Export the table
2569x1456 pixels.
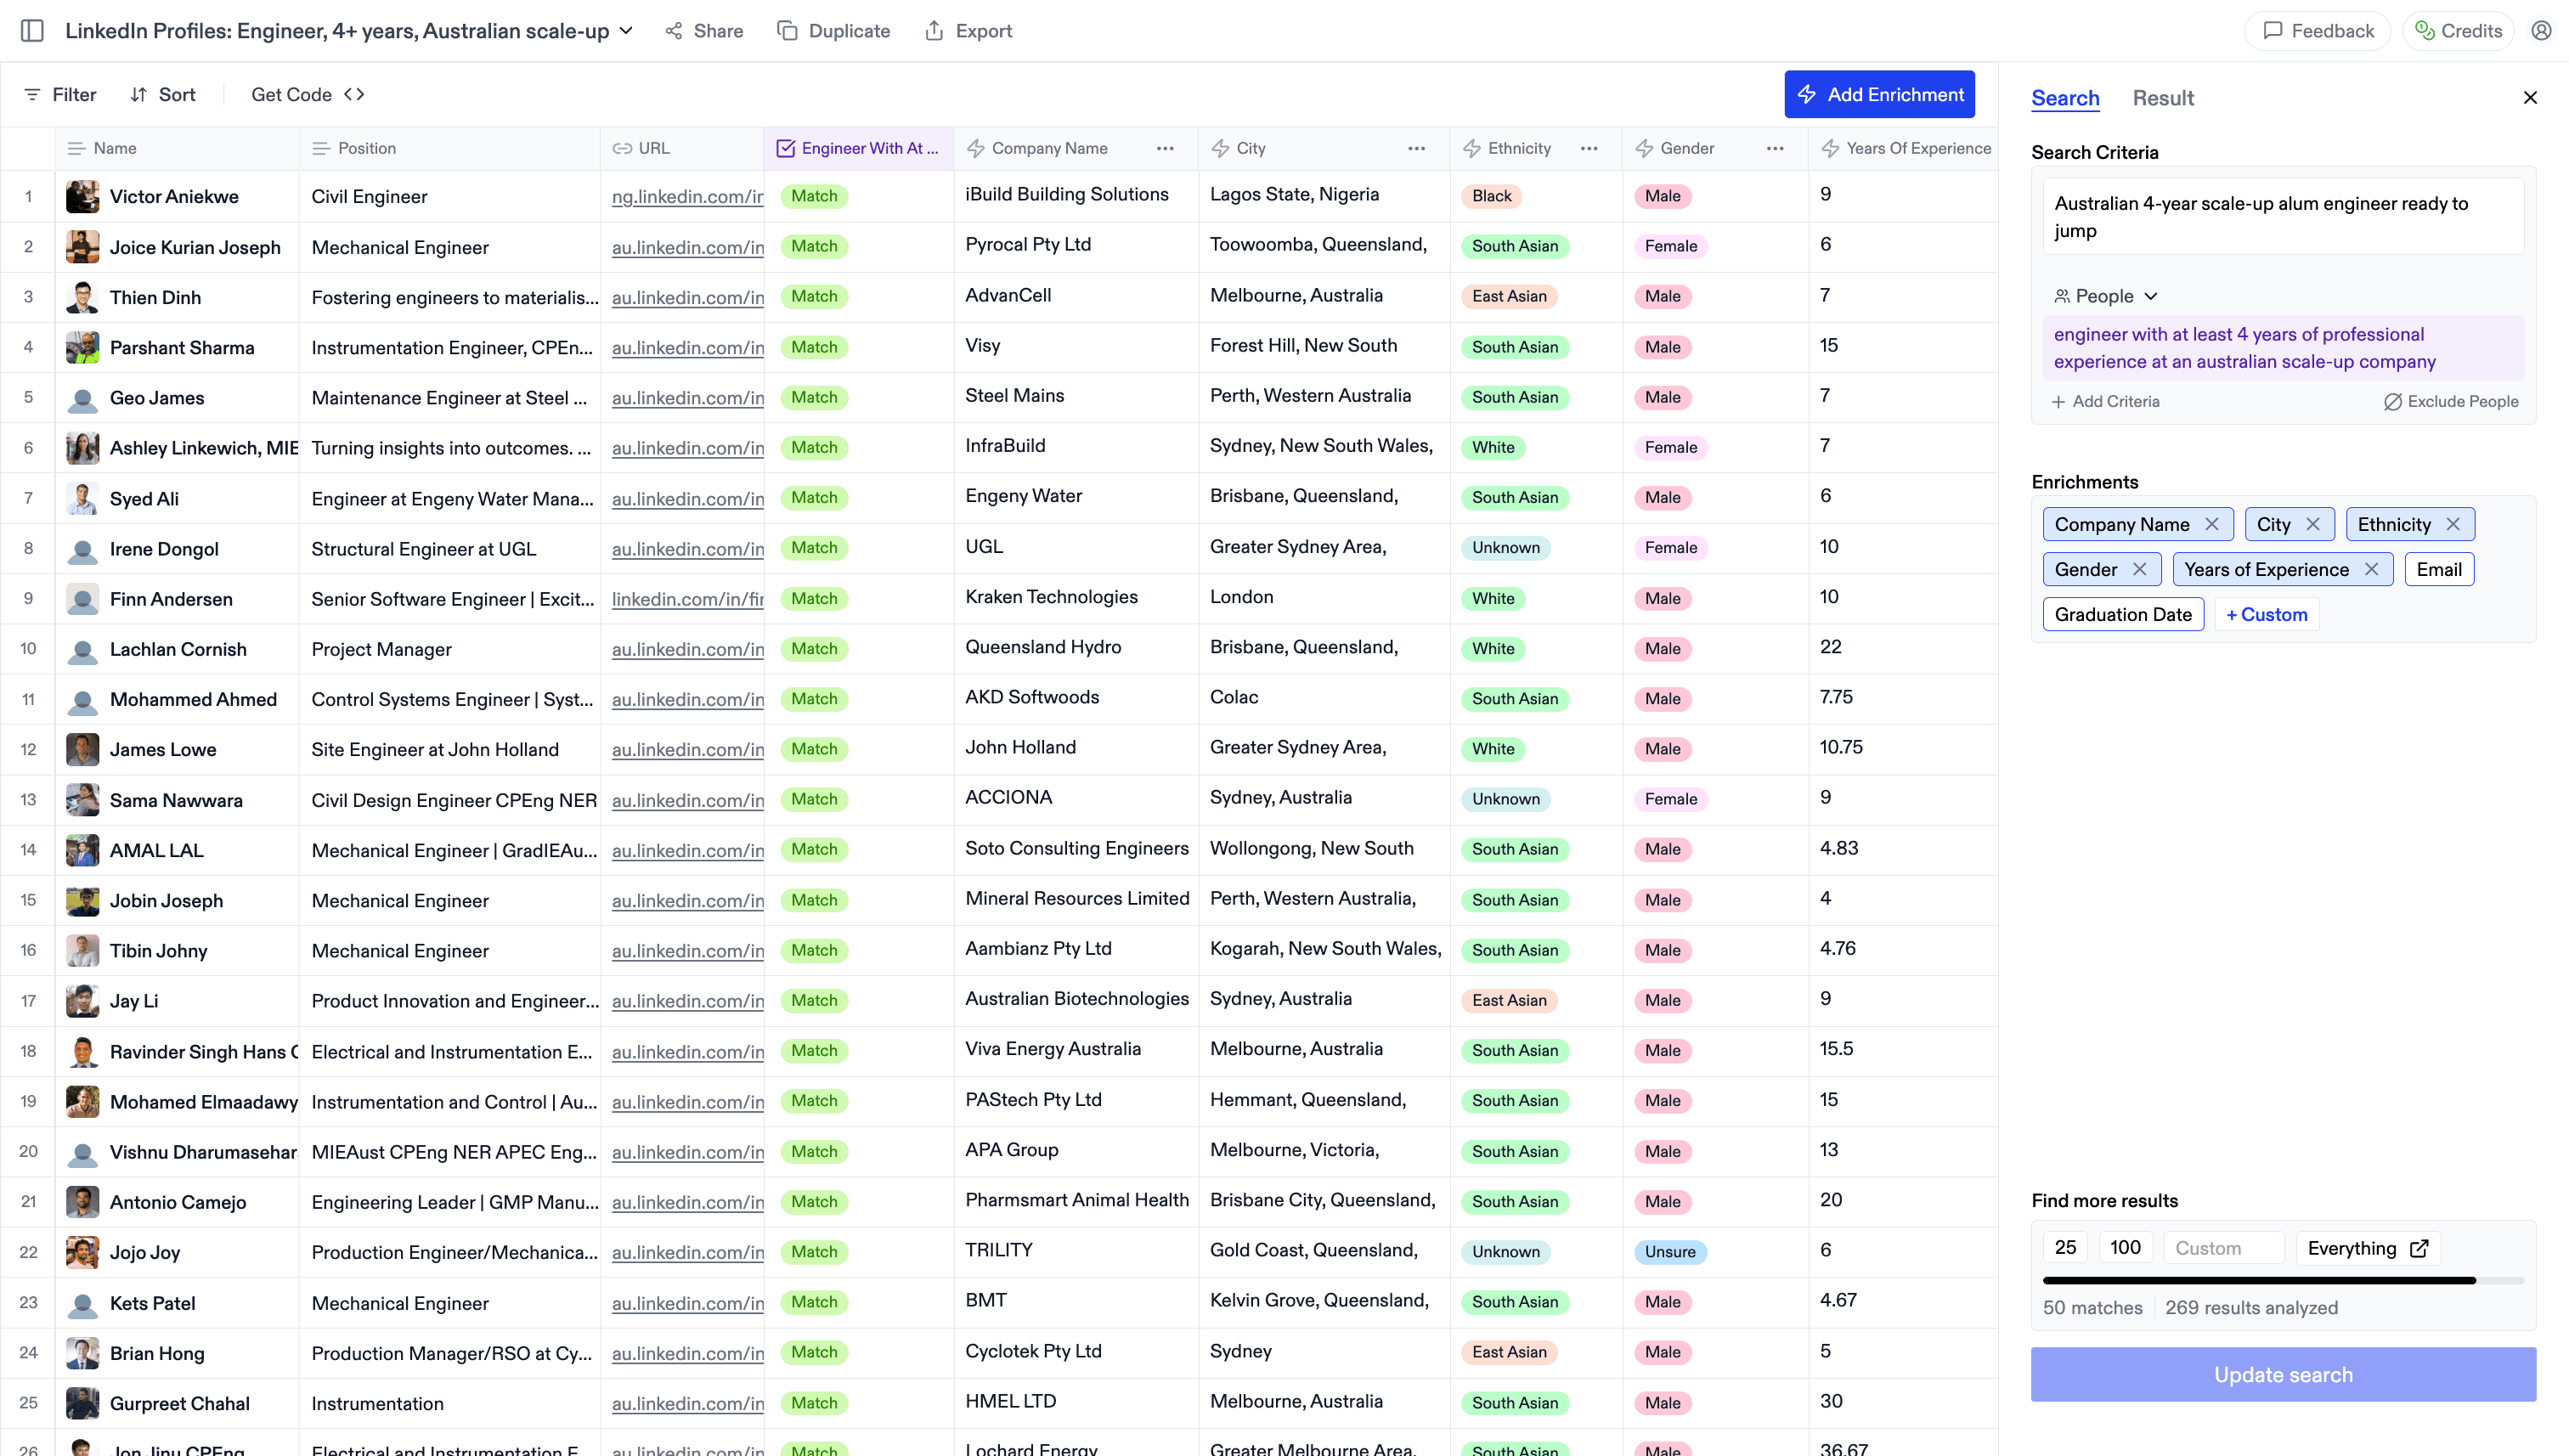coord(968,31)
